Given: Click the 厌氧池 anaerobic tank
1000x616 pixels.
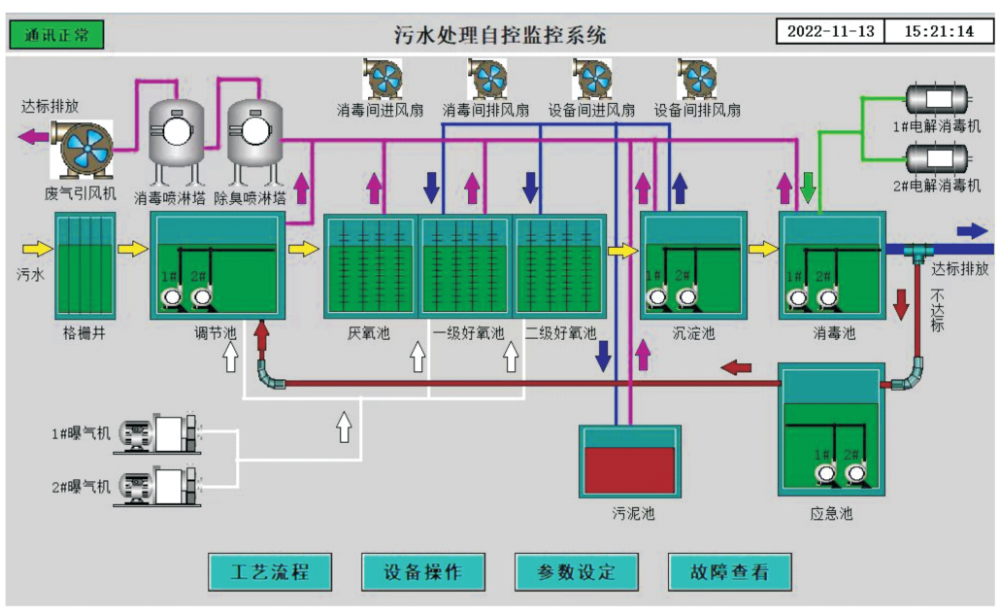Looking at the screenshot, I should pyautogui.click(x=371, y=266).
